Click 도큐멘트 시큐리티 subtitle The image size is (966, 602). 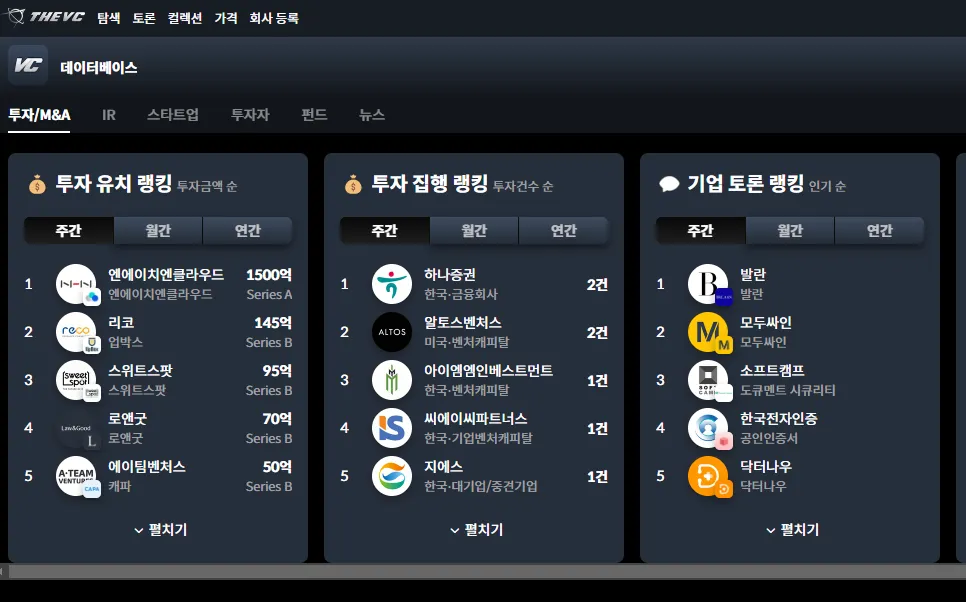[x=788, y=390]
